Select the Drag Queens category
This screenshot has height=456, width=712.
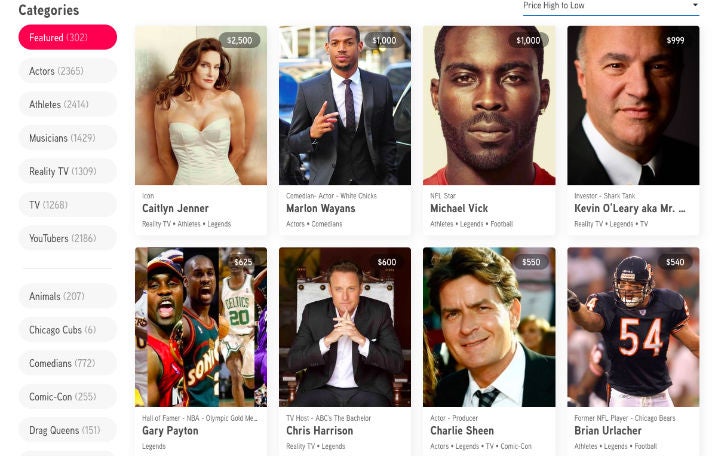[x=68, y=430]
